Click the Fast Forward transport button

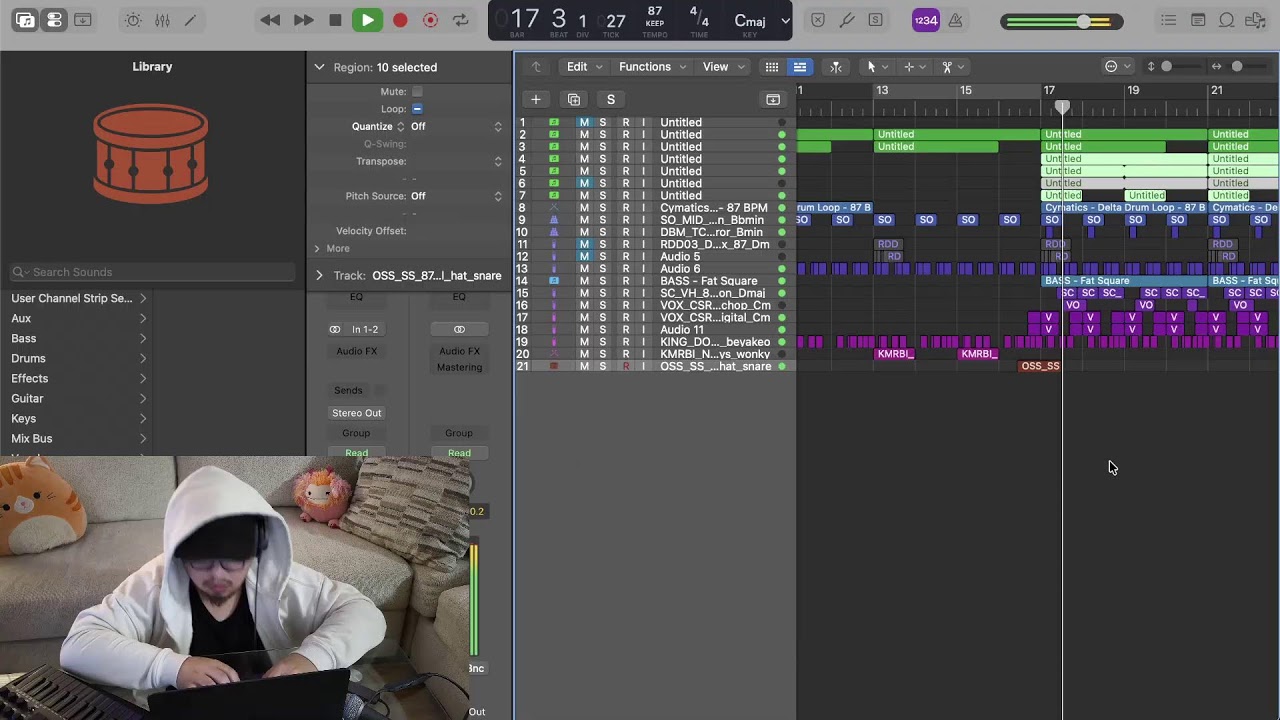(x=304, y=20)
